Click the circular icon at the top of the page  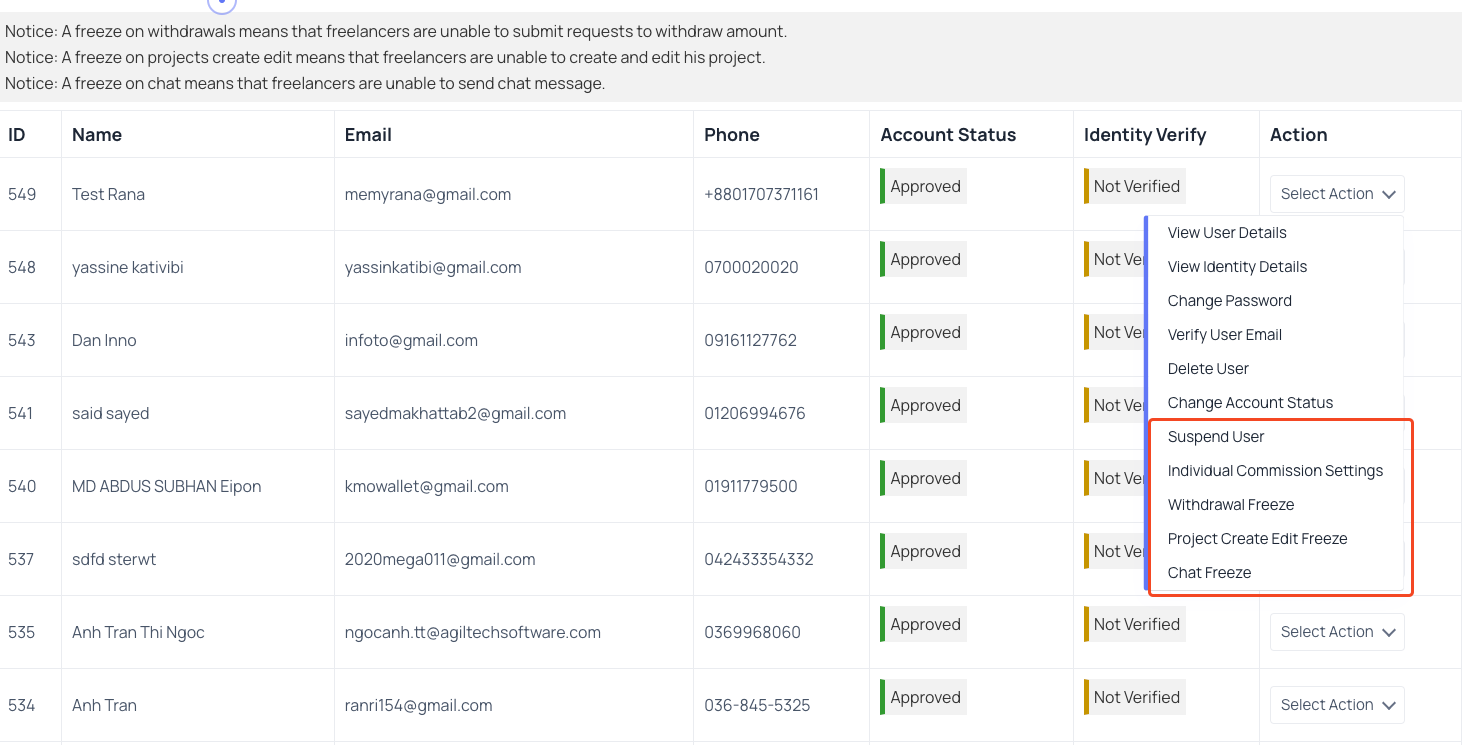pyautogui.click(x=221, y=5)
